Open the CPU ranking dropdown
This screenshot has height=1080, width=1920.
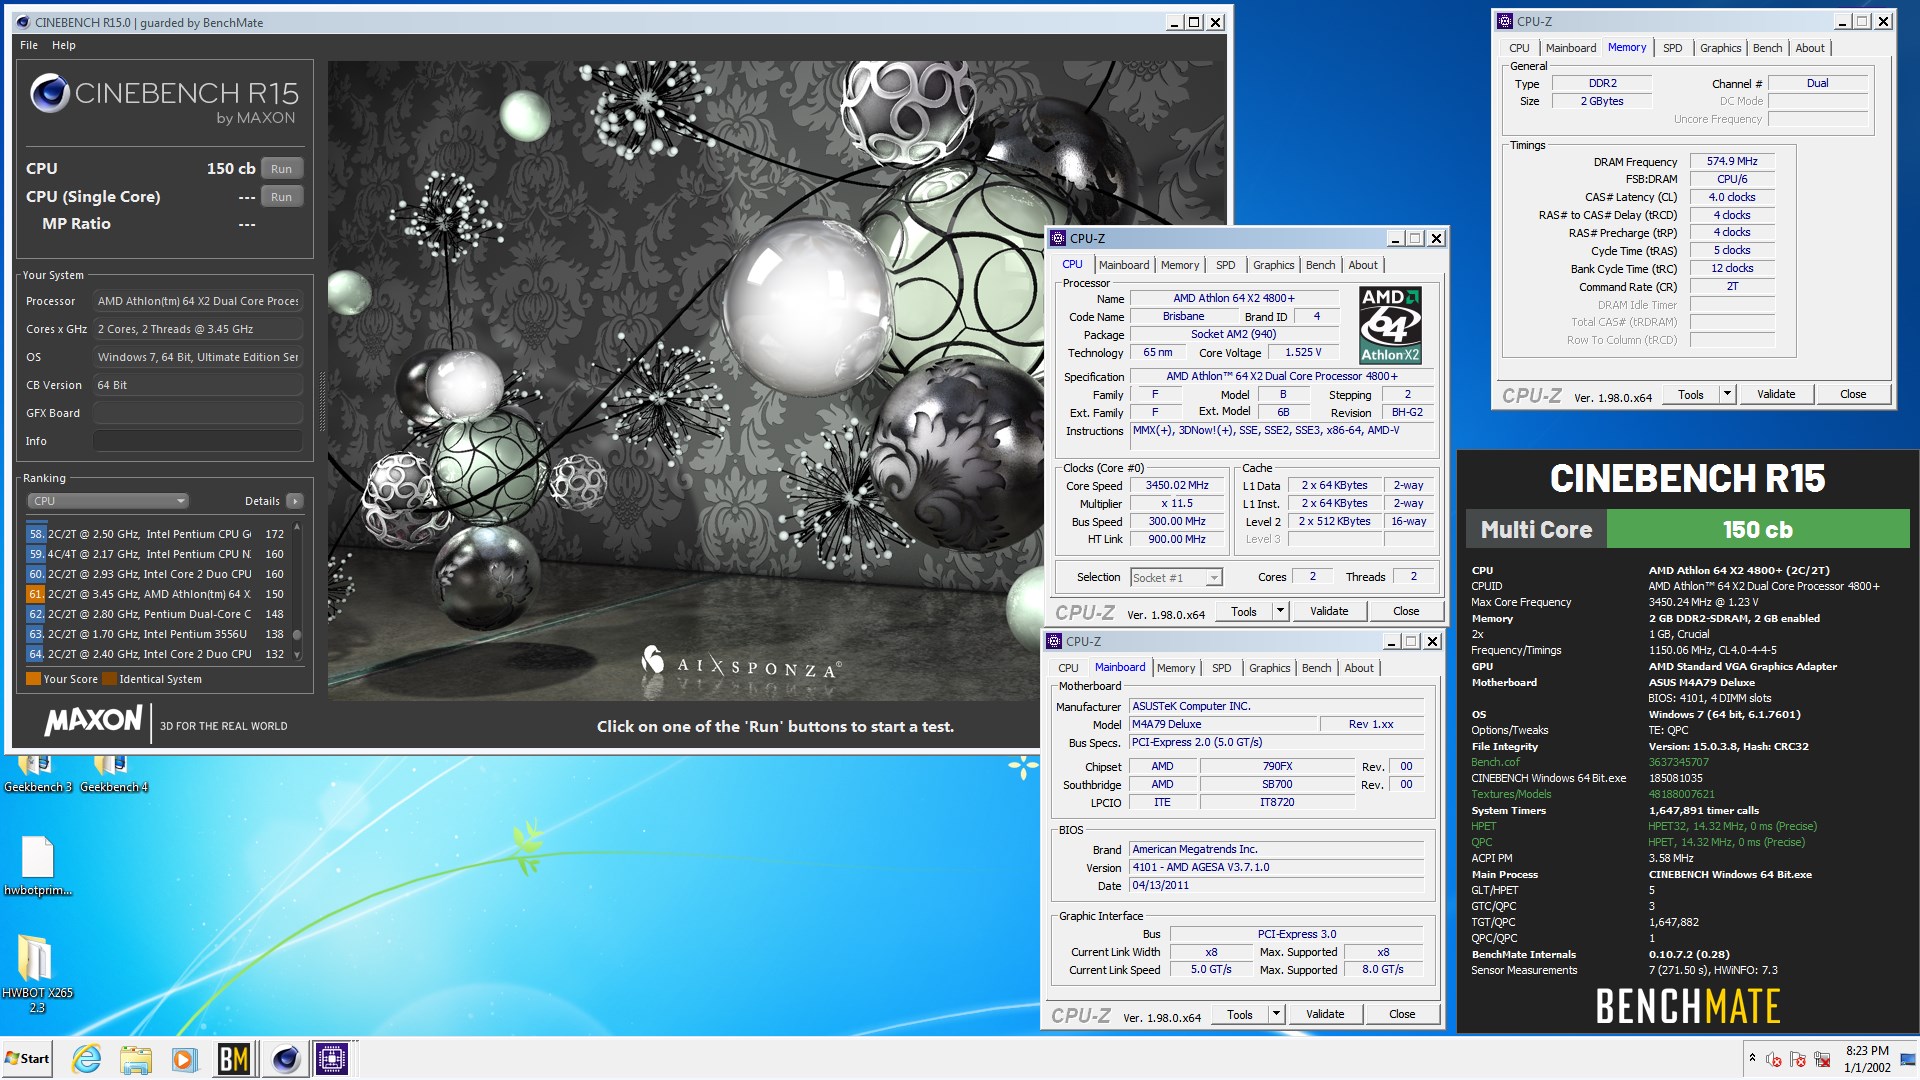tap(107, 501)
